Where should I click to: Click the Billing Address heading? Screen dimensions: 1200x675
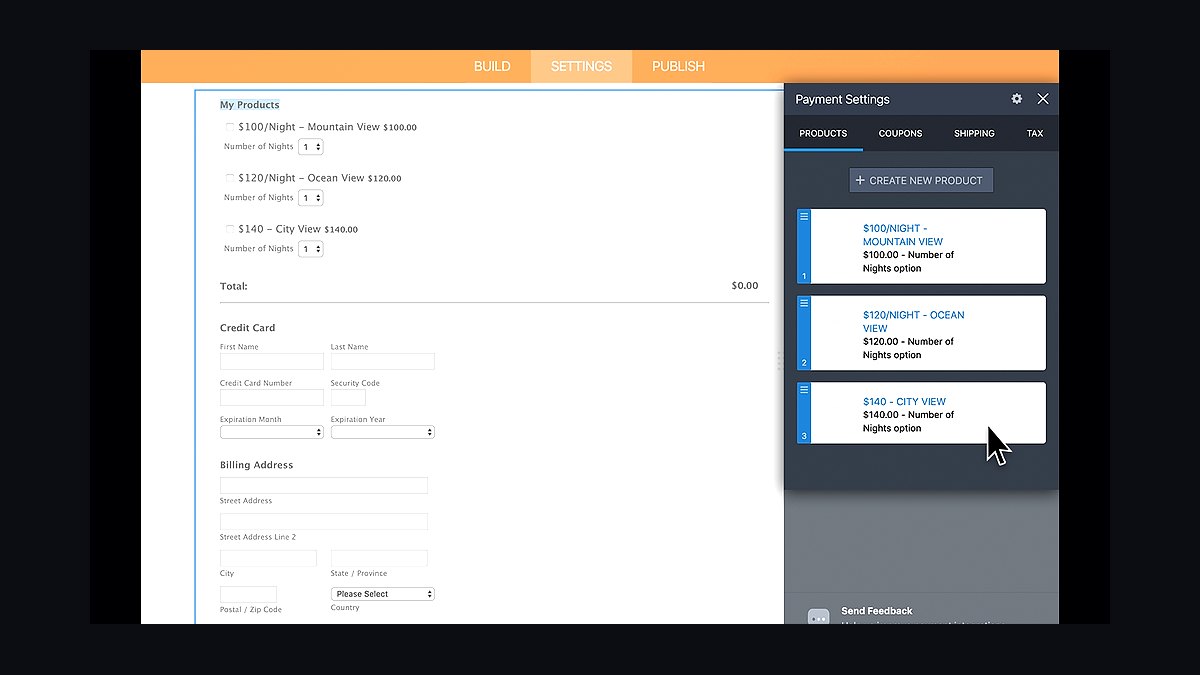pos(256,465)
